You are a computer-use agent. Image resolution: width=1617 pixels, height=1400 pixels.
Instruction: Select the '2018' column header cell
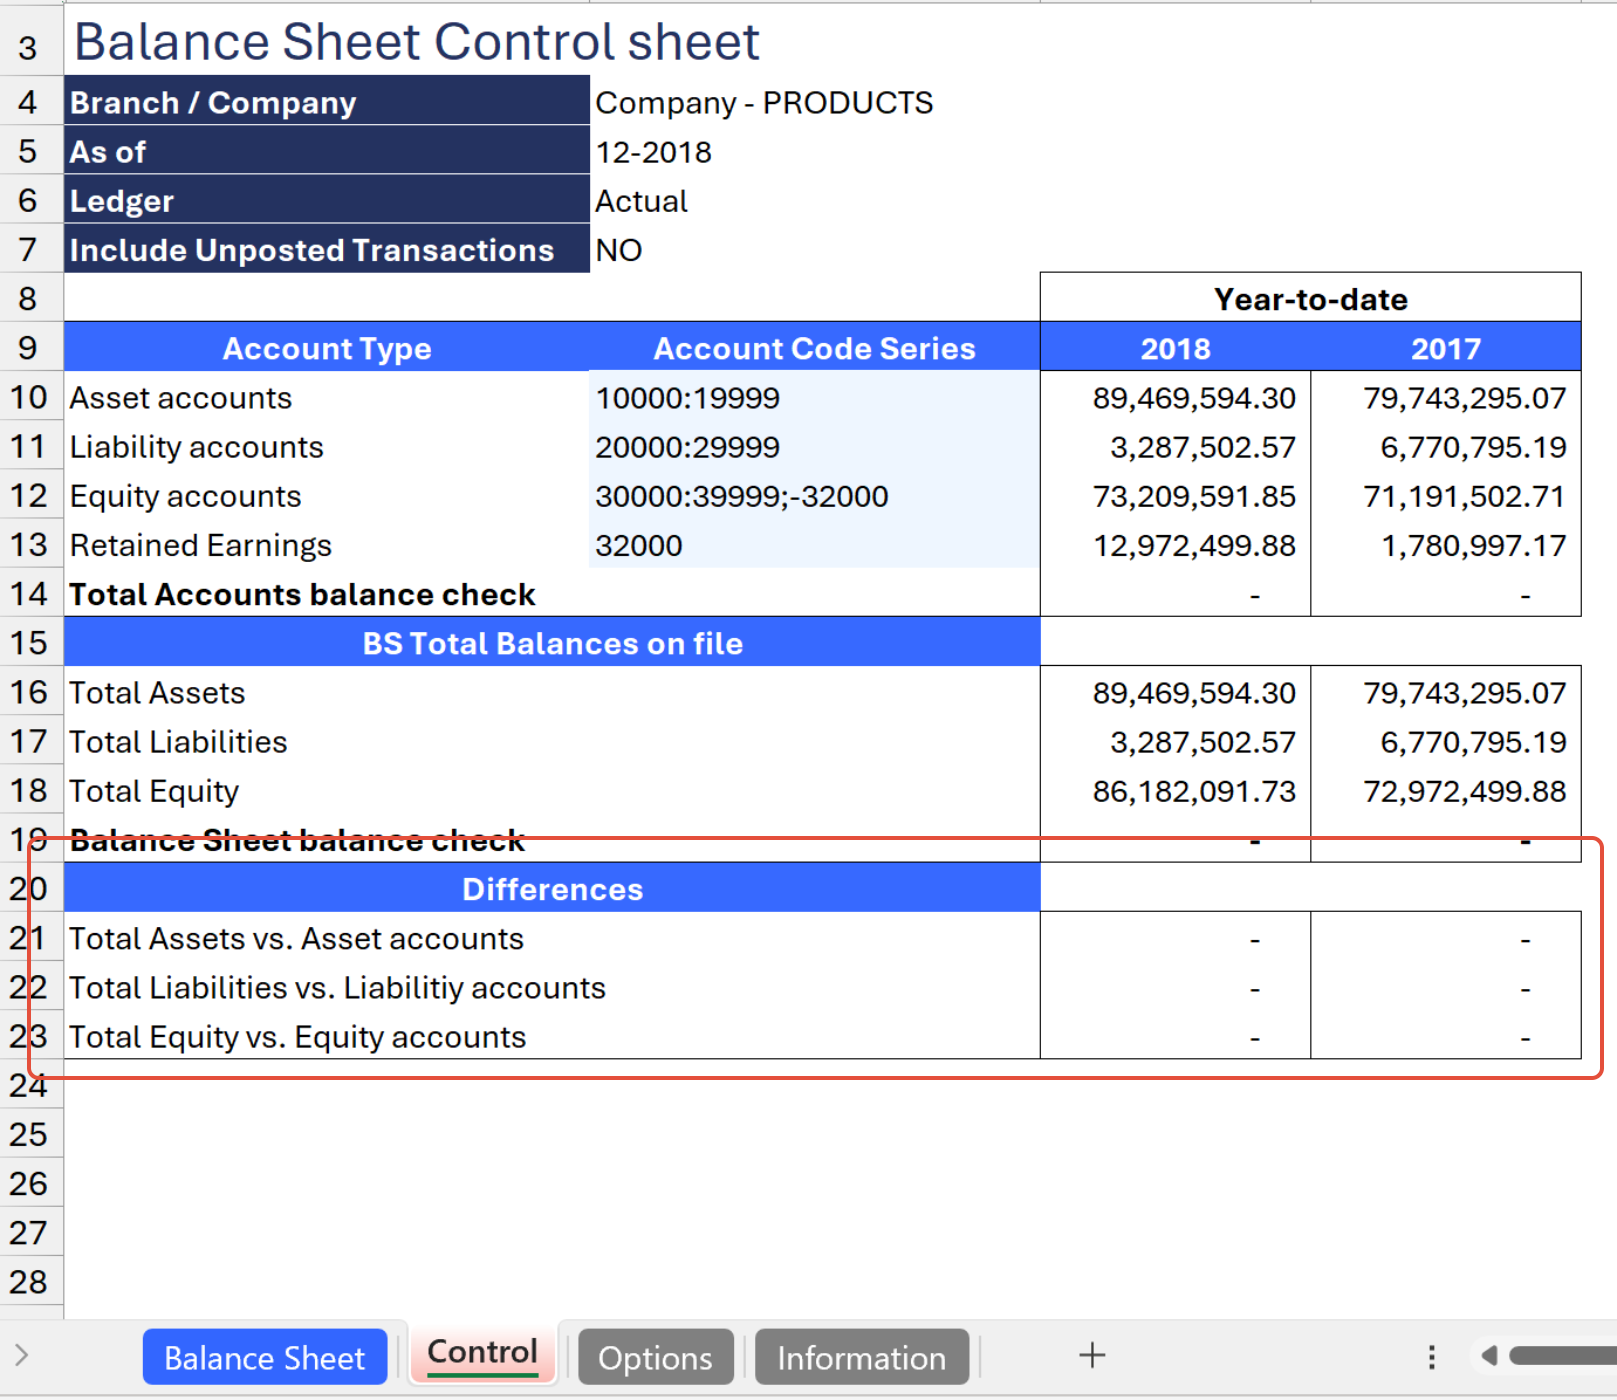(x=1175, y=348)
